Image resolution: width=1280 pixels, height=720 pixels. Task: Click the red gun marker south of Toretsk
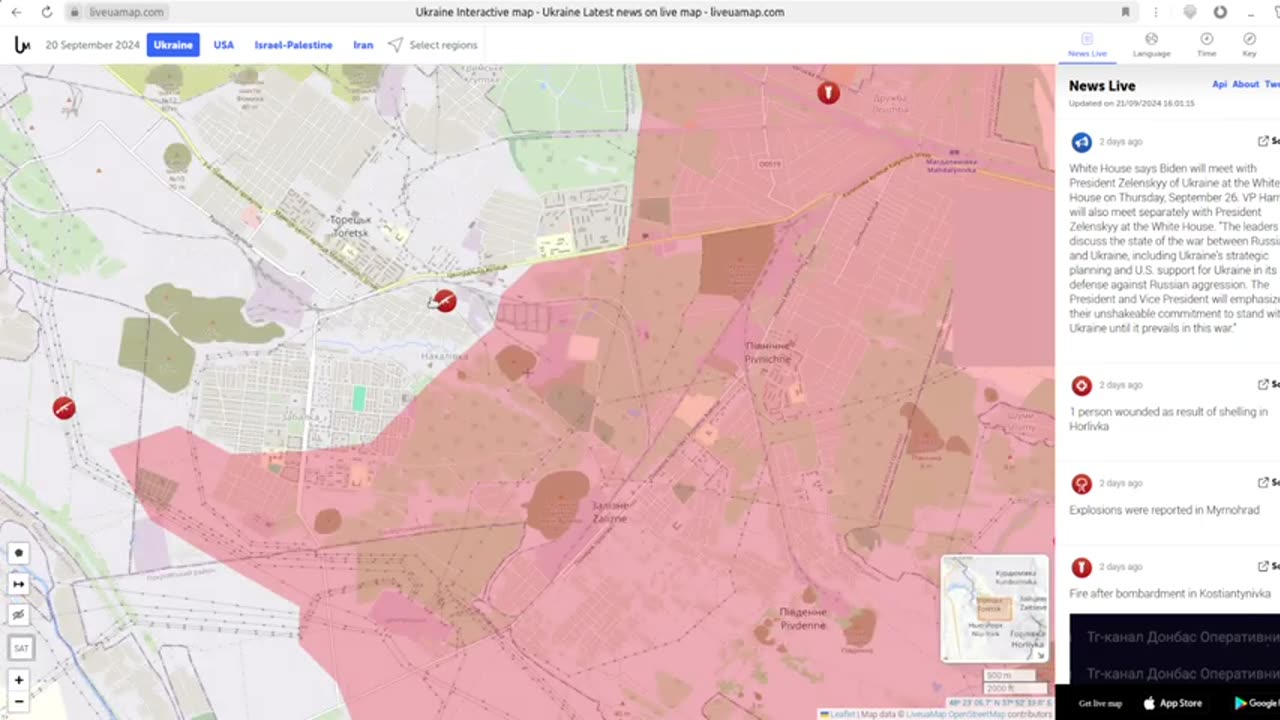445,301
